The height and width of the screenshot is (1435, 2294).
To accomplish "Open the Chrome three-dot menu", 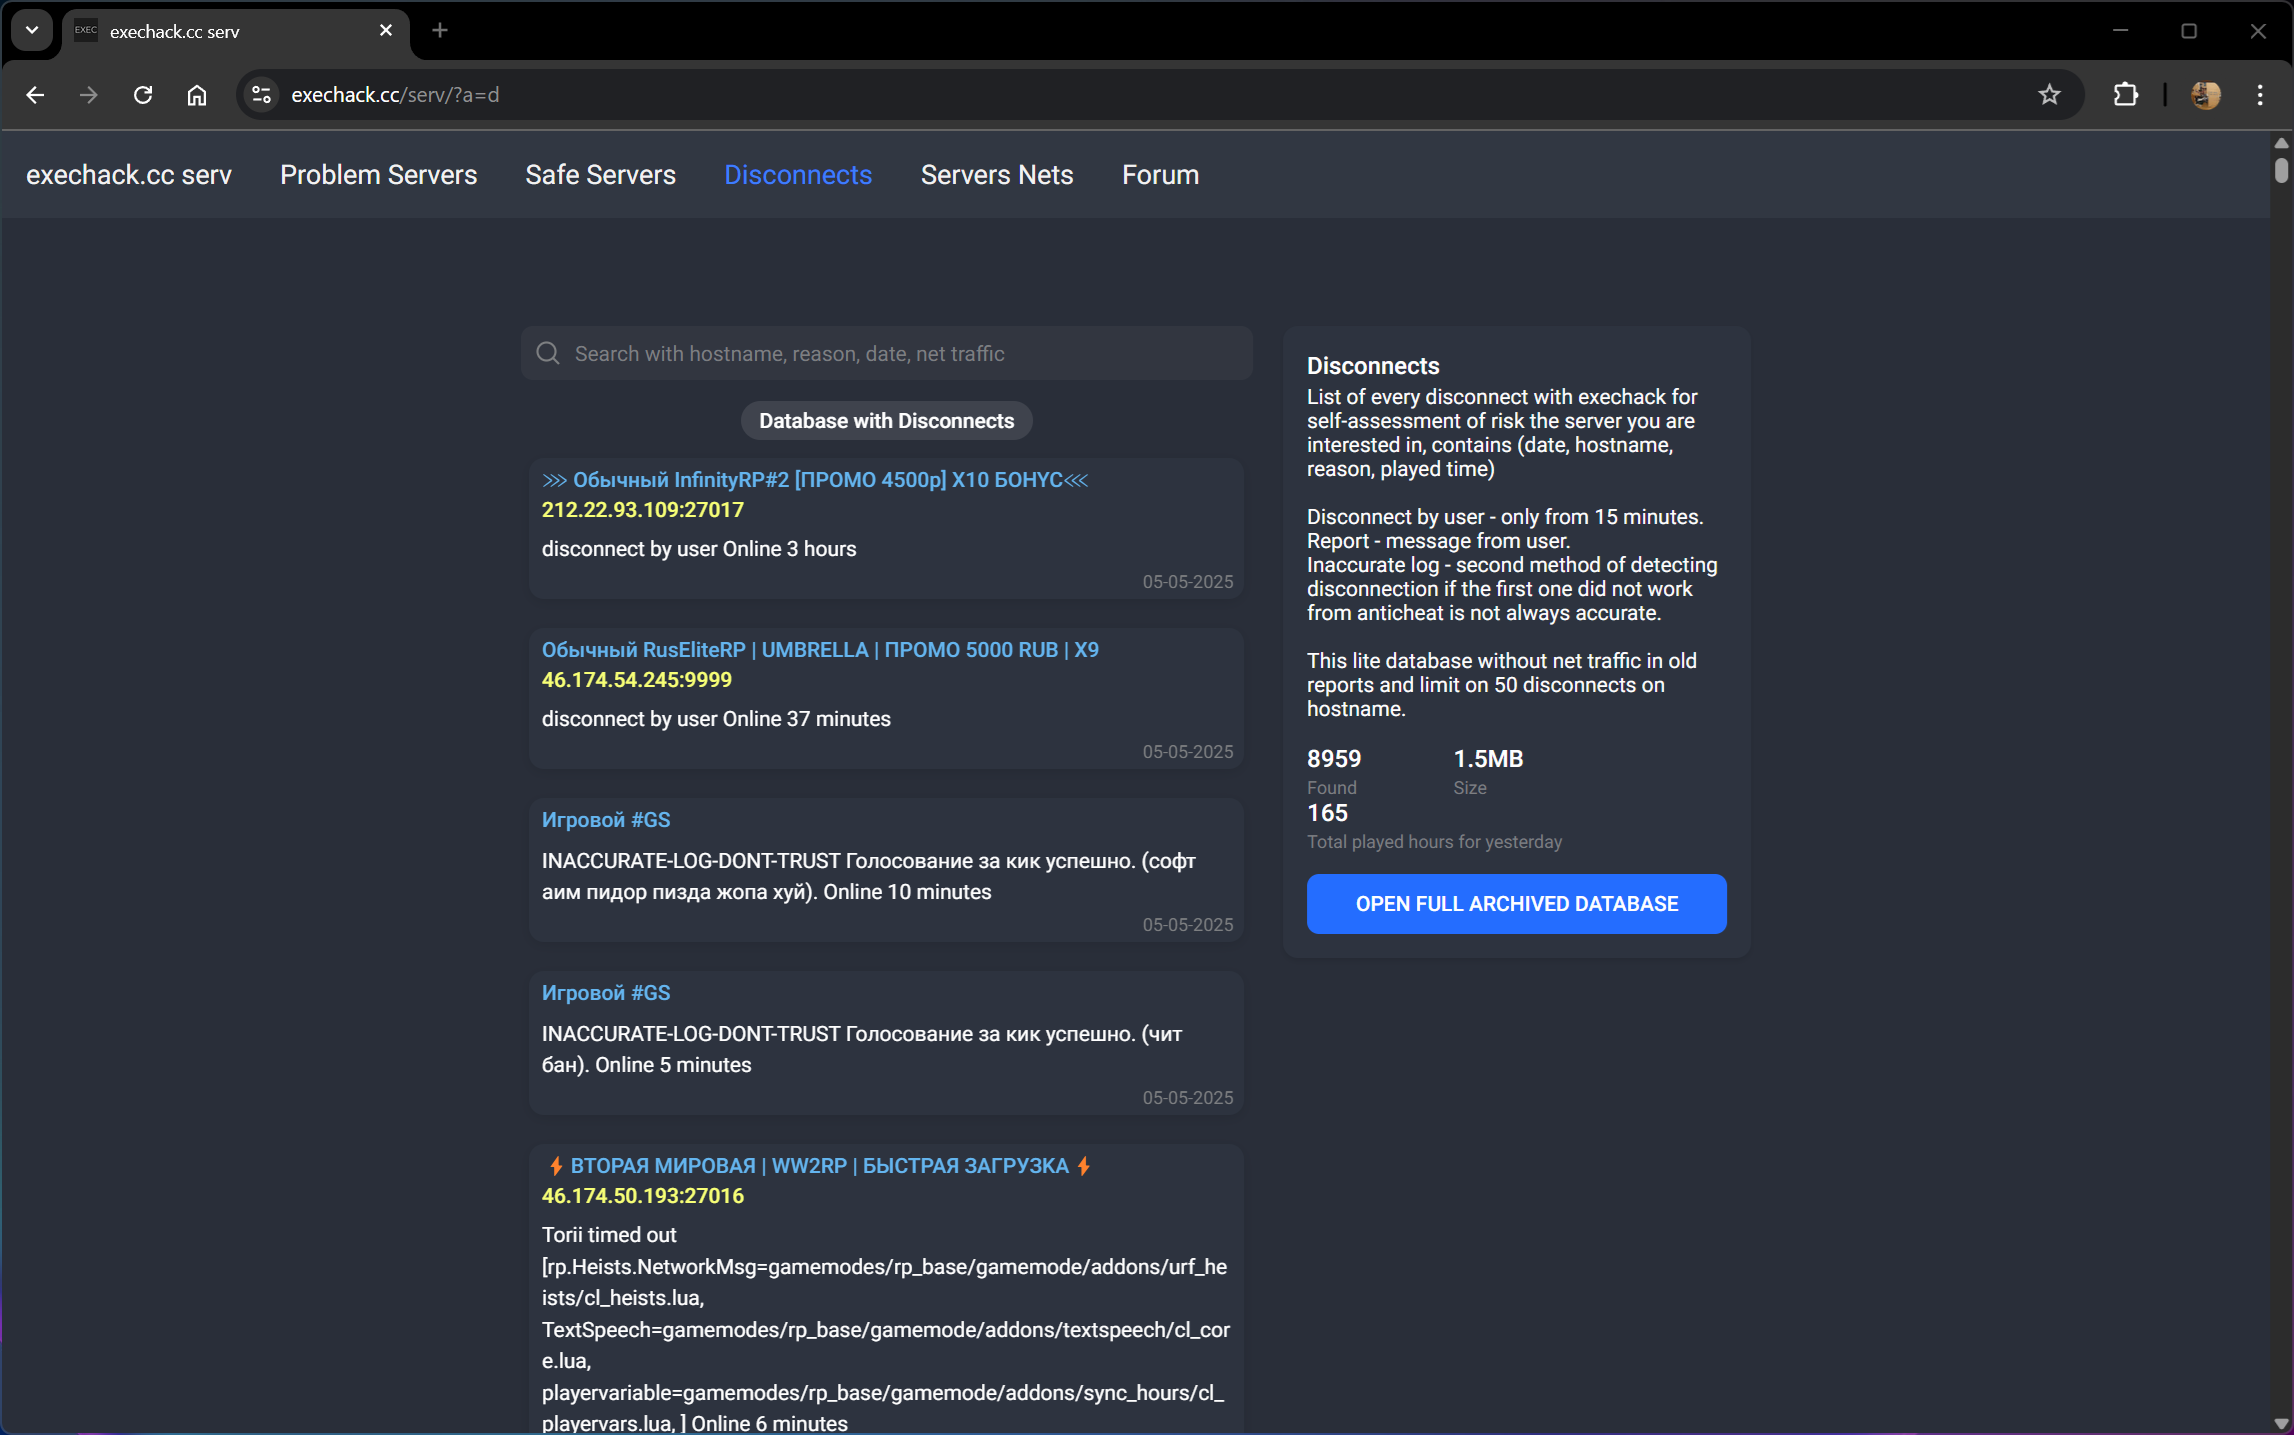I will coord(2260,95).
